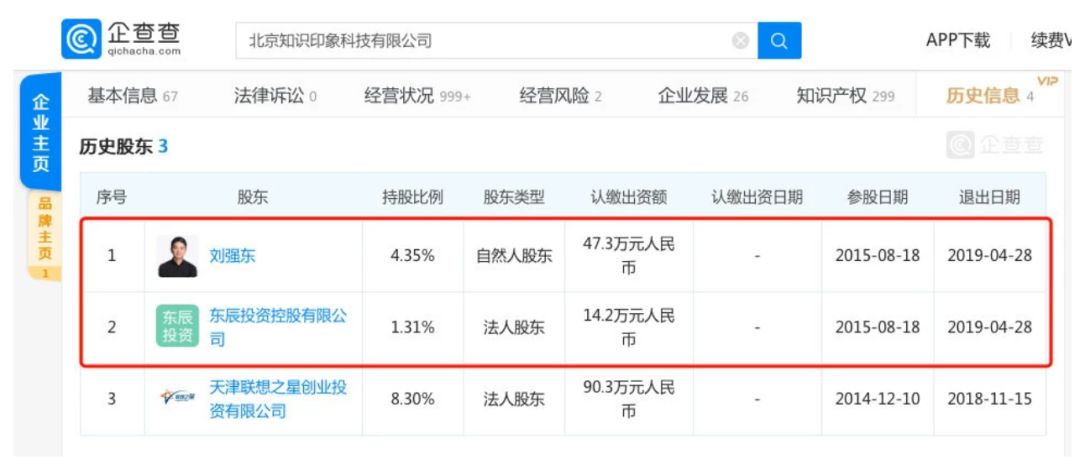Screen dimensions: 1080x465
Task: Click the blue search magnifier button
Action: (x=779, y=41)
